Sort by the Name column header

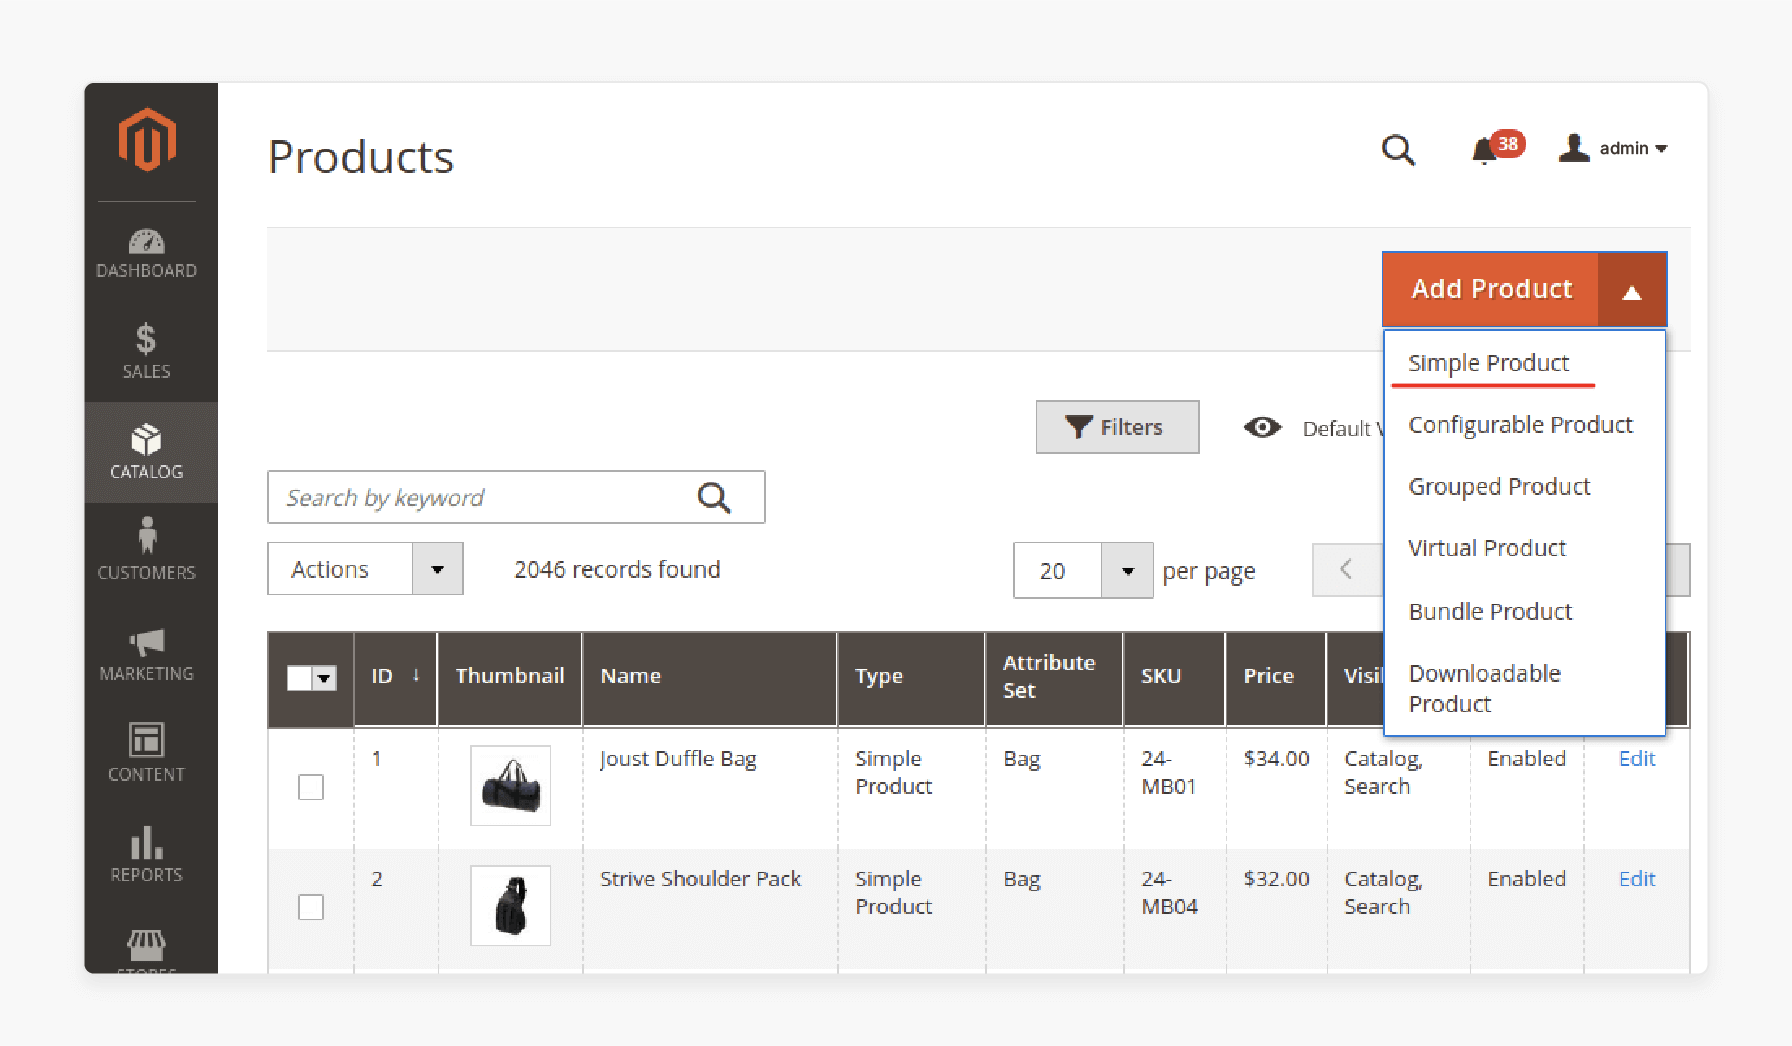click(709, 678)
